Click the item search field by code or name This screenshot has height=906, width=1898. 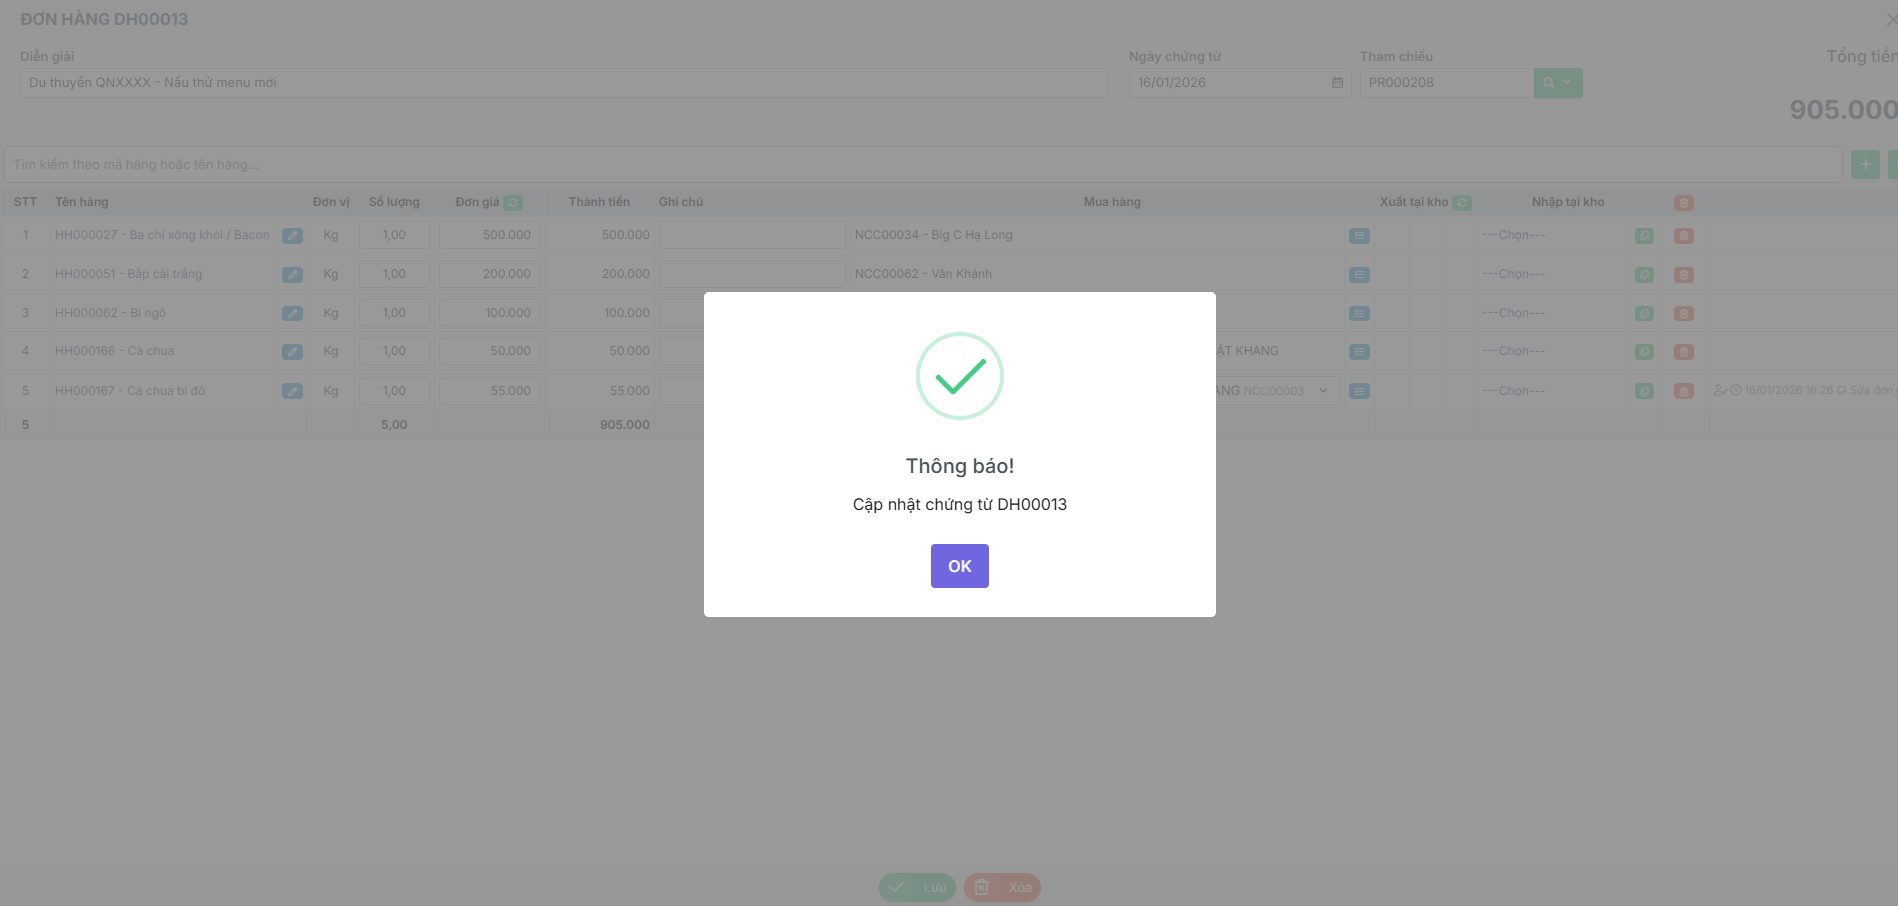tap(920, 165)
